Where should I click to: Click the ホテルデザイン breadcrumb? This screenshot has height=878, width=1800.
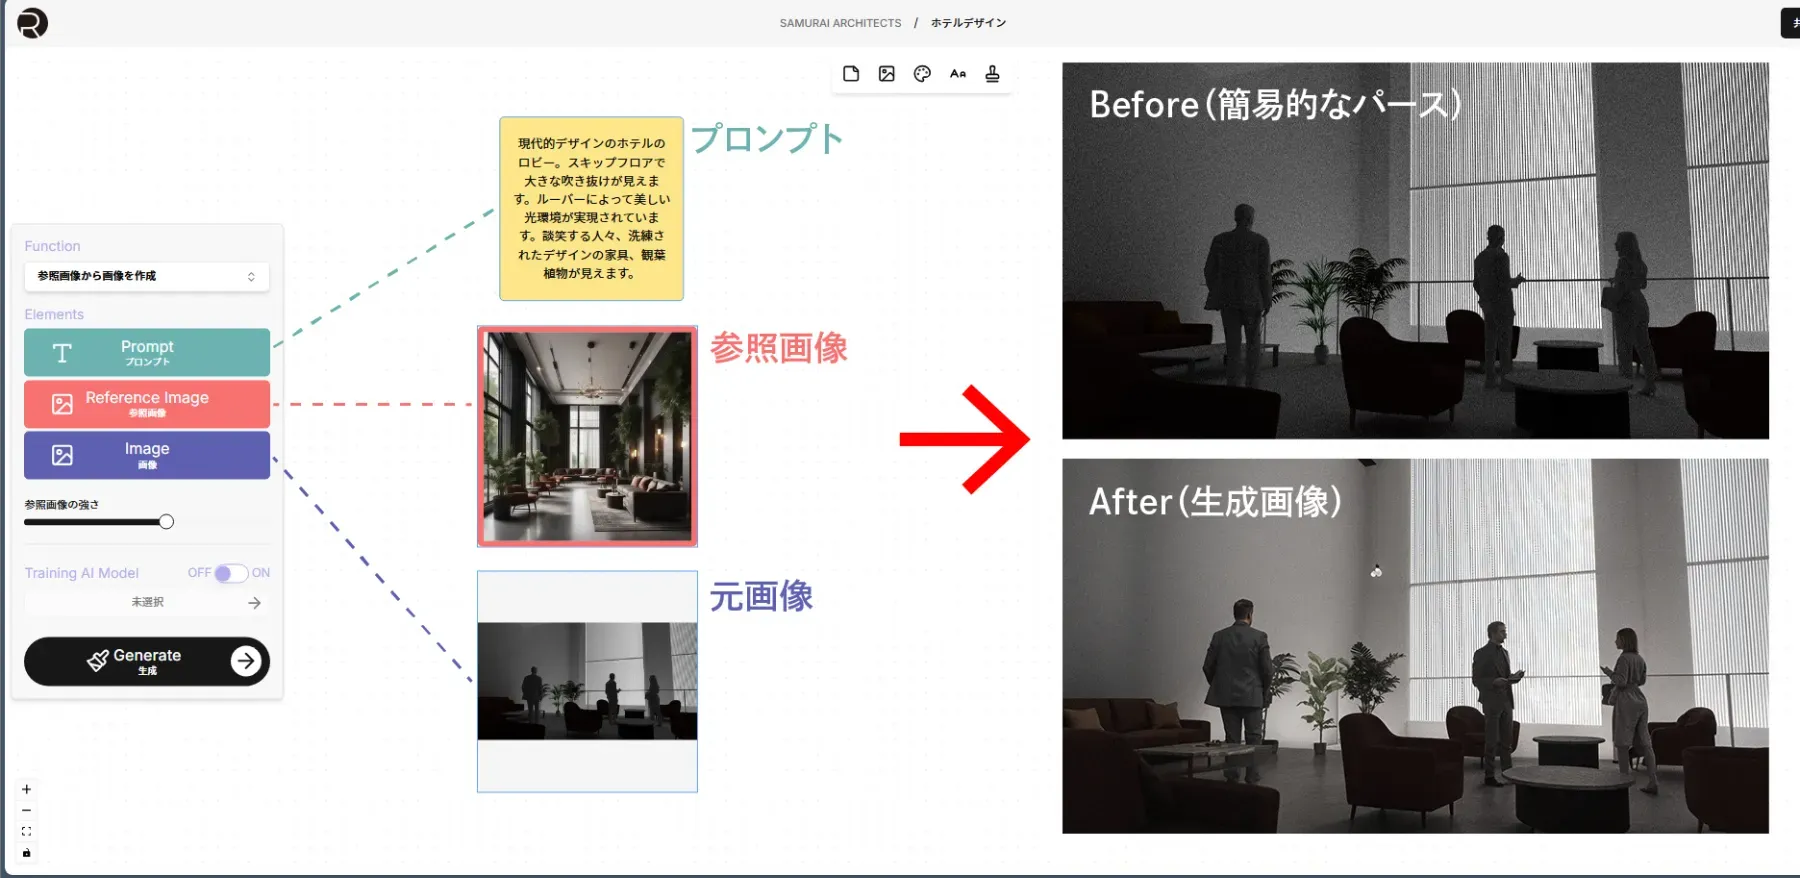click(968, 23)
